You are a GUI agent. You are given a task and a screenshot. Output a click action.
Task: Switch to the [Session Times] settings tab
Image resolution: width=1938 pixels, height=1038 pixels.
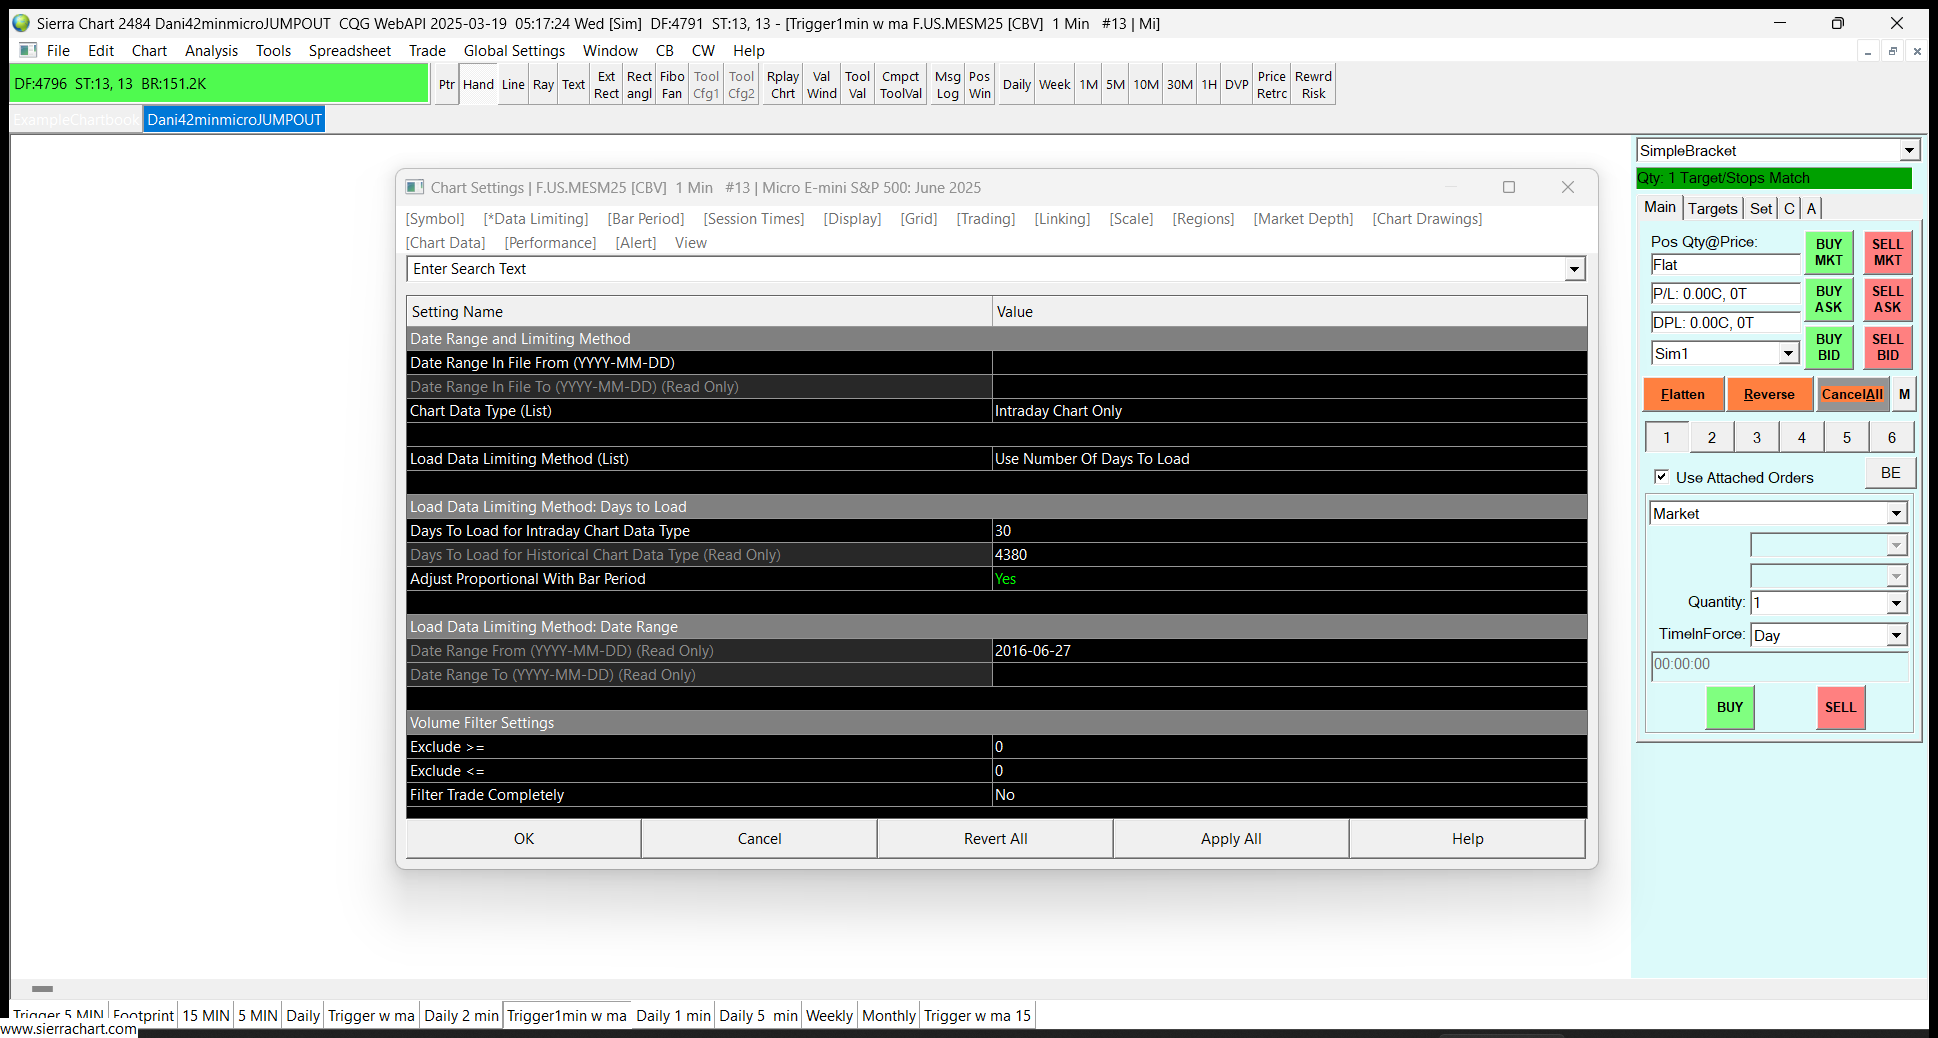(754, 219)
